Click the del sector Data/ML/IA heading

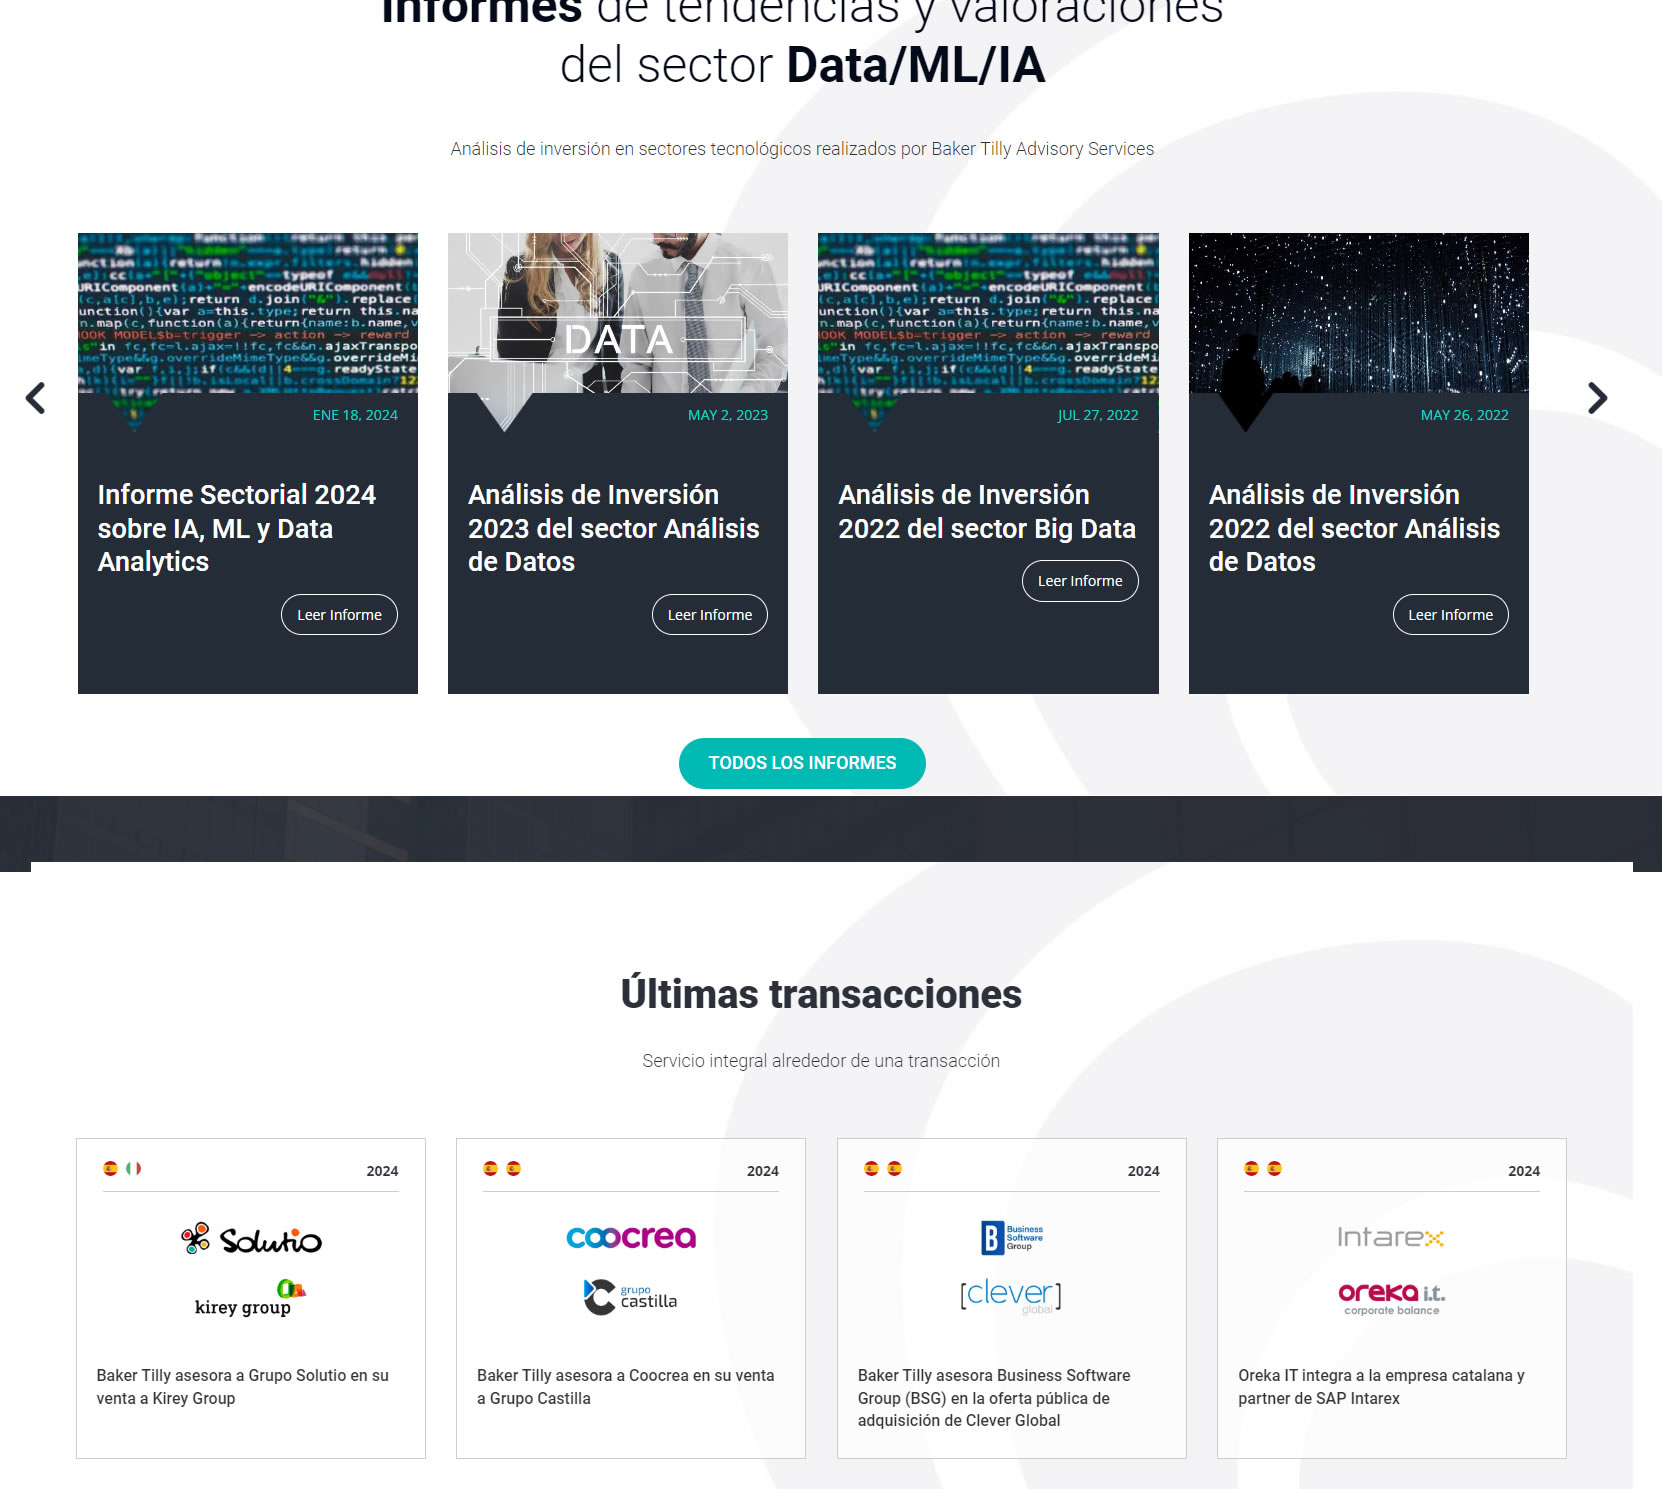click(802, 65)
